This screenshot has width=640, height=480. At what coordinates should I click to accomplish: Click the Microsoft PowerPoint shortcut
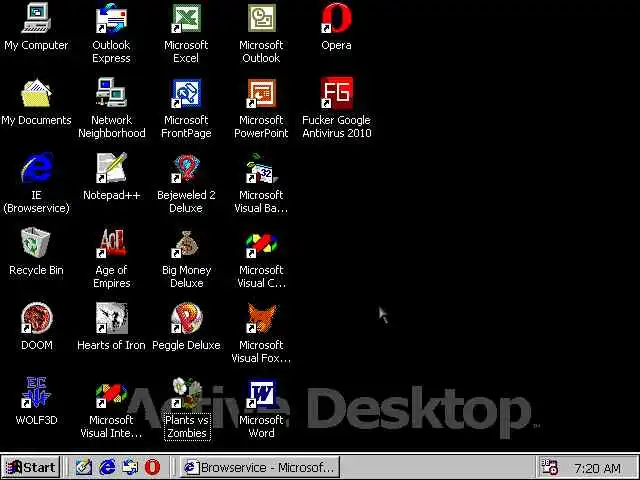(261, 93)
